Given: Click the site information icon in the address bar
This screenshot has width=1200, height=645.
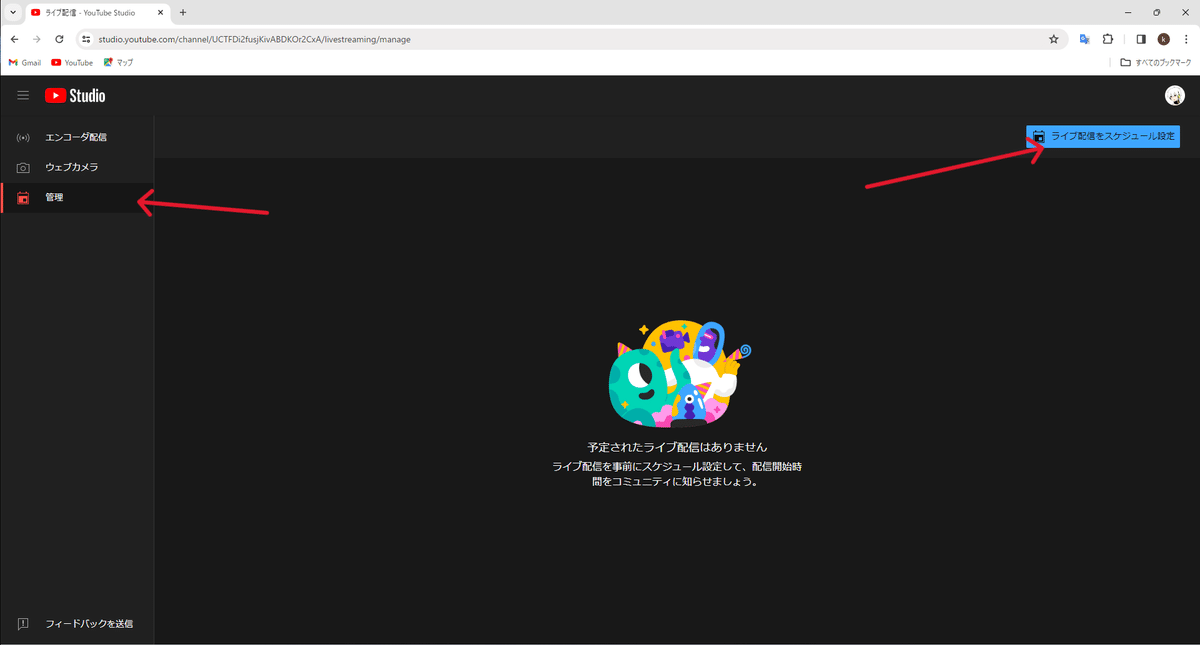Looking at the screenshot, I should pos(87,39).
